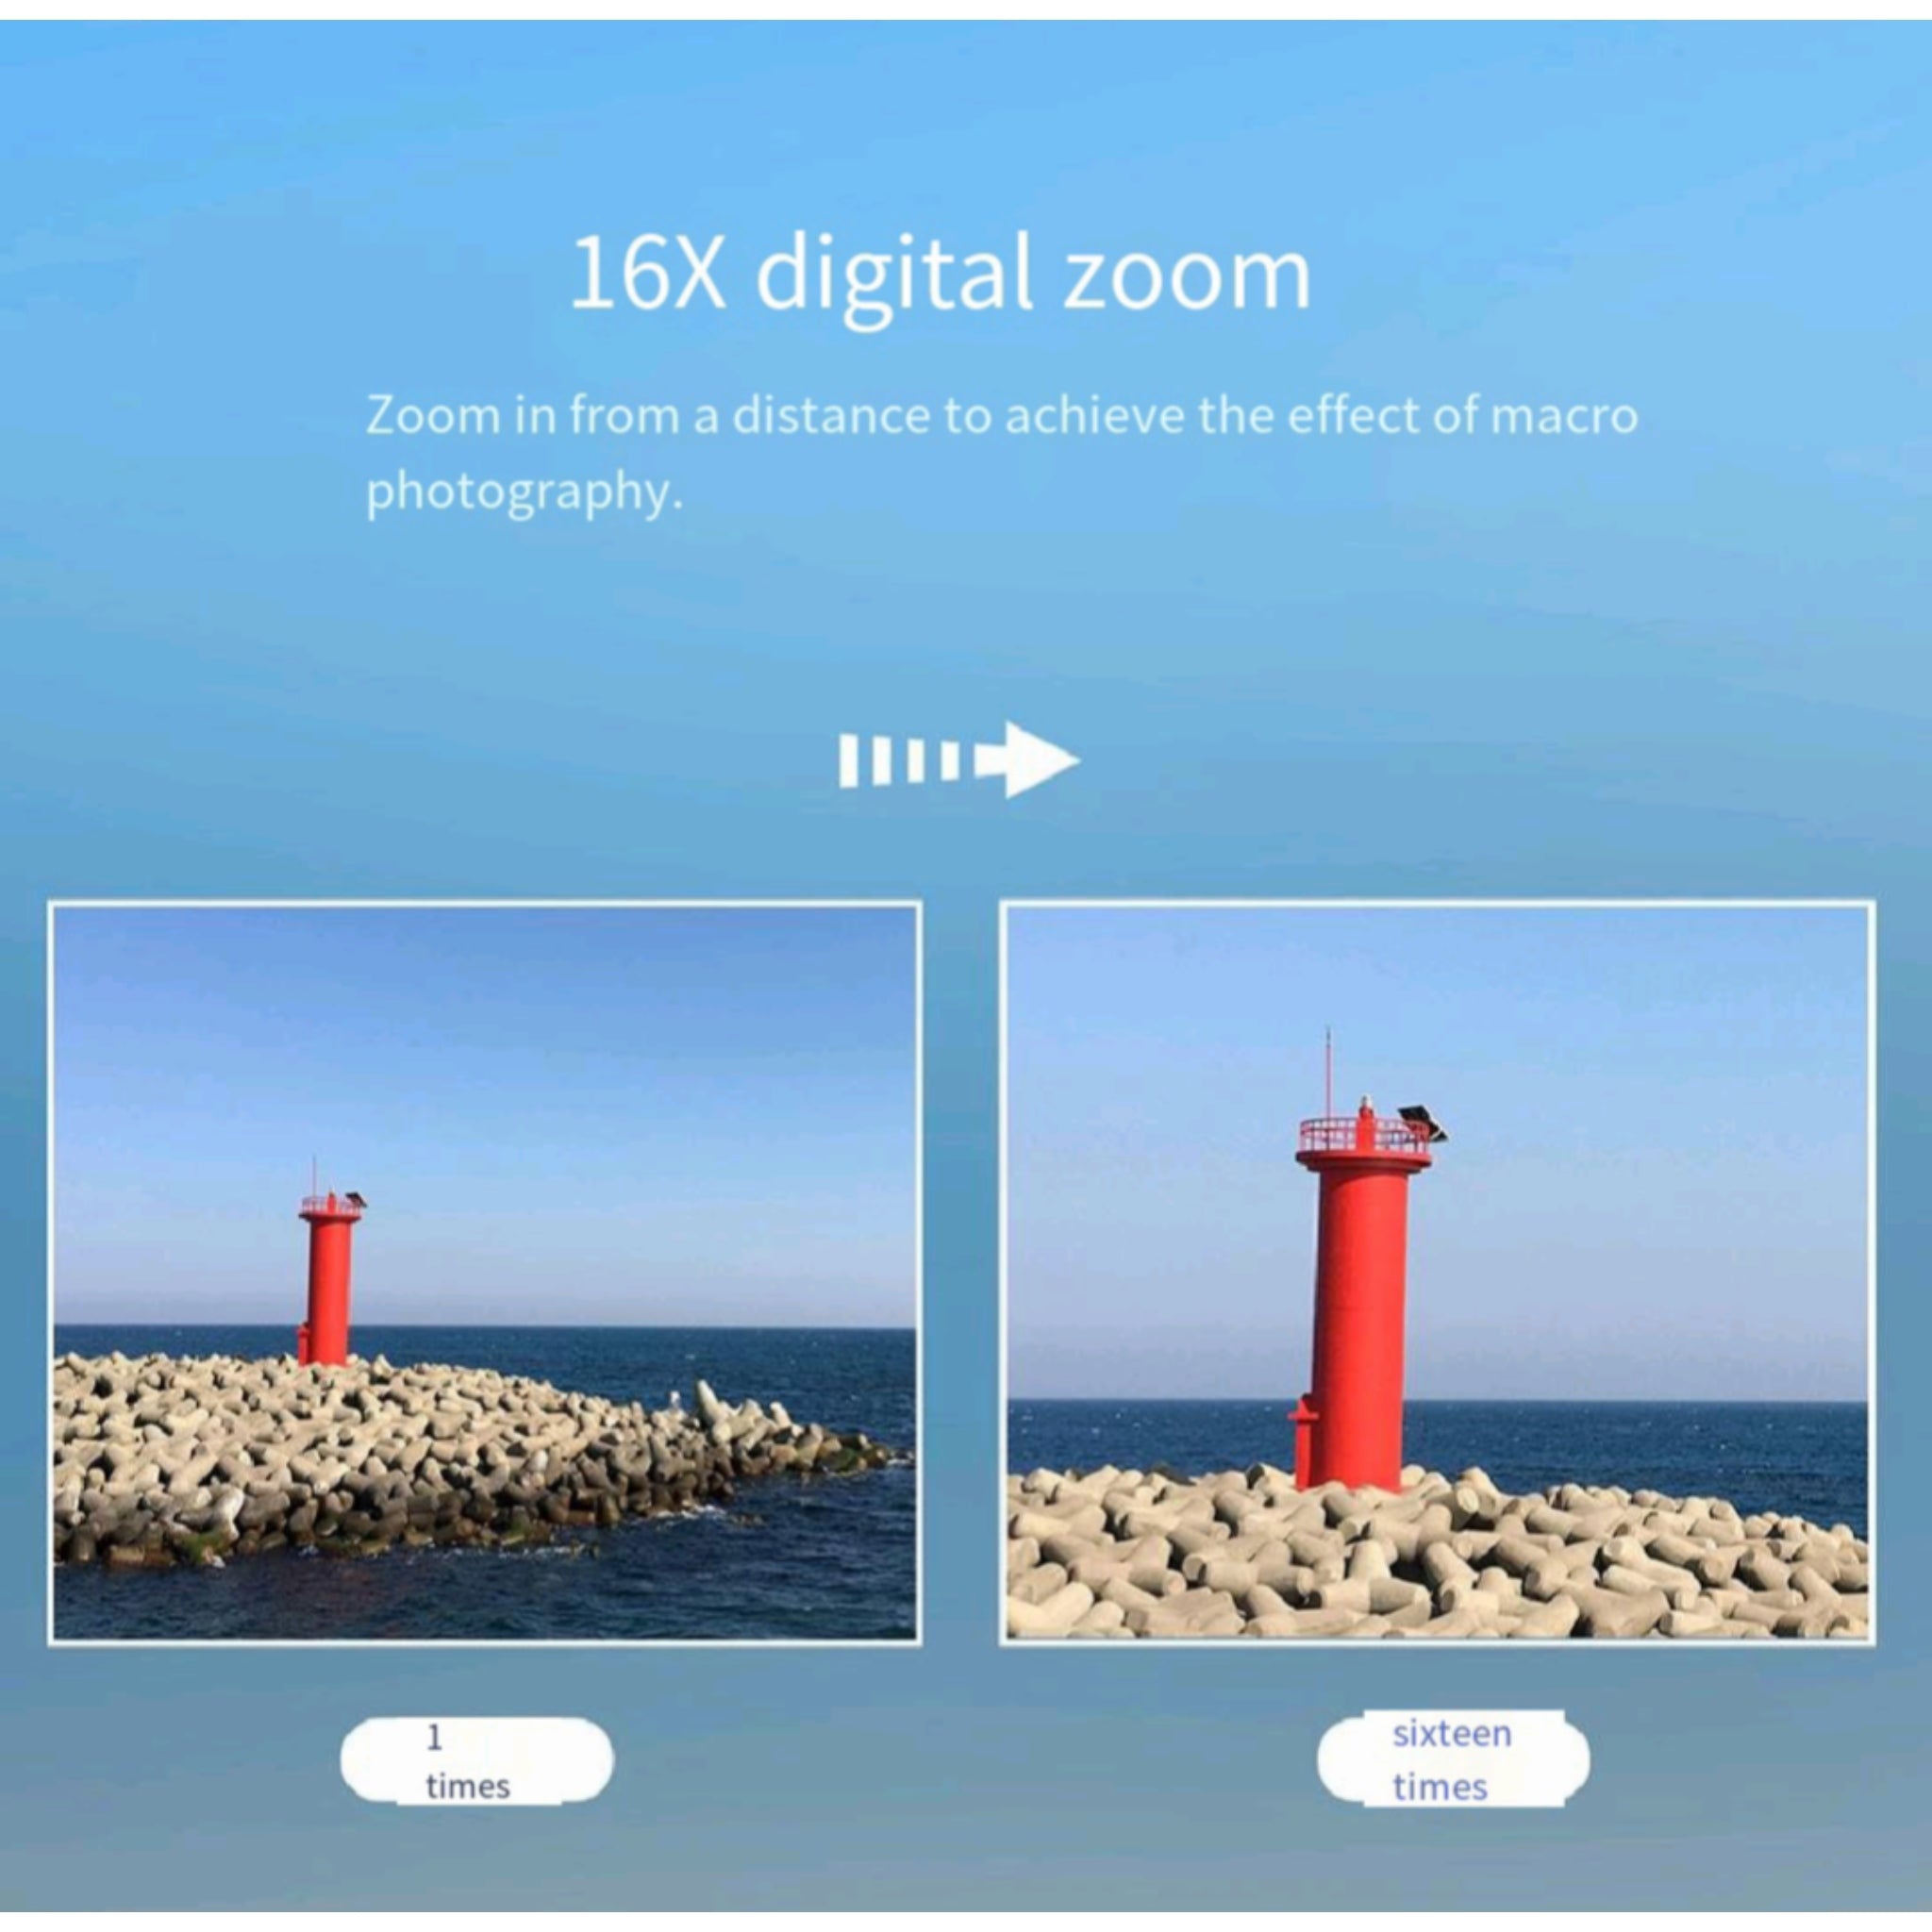Select the '1 times' label pill
This screenshot has width=1932, height=1932.
point(477,1761)
